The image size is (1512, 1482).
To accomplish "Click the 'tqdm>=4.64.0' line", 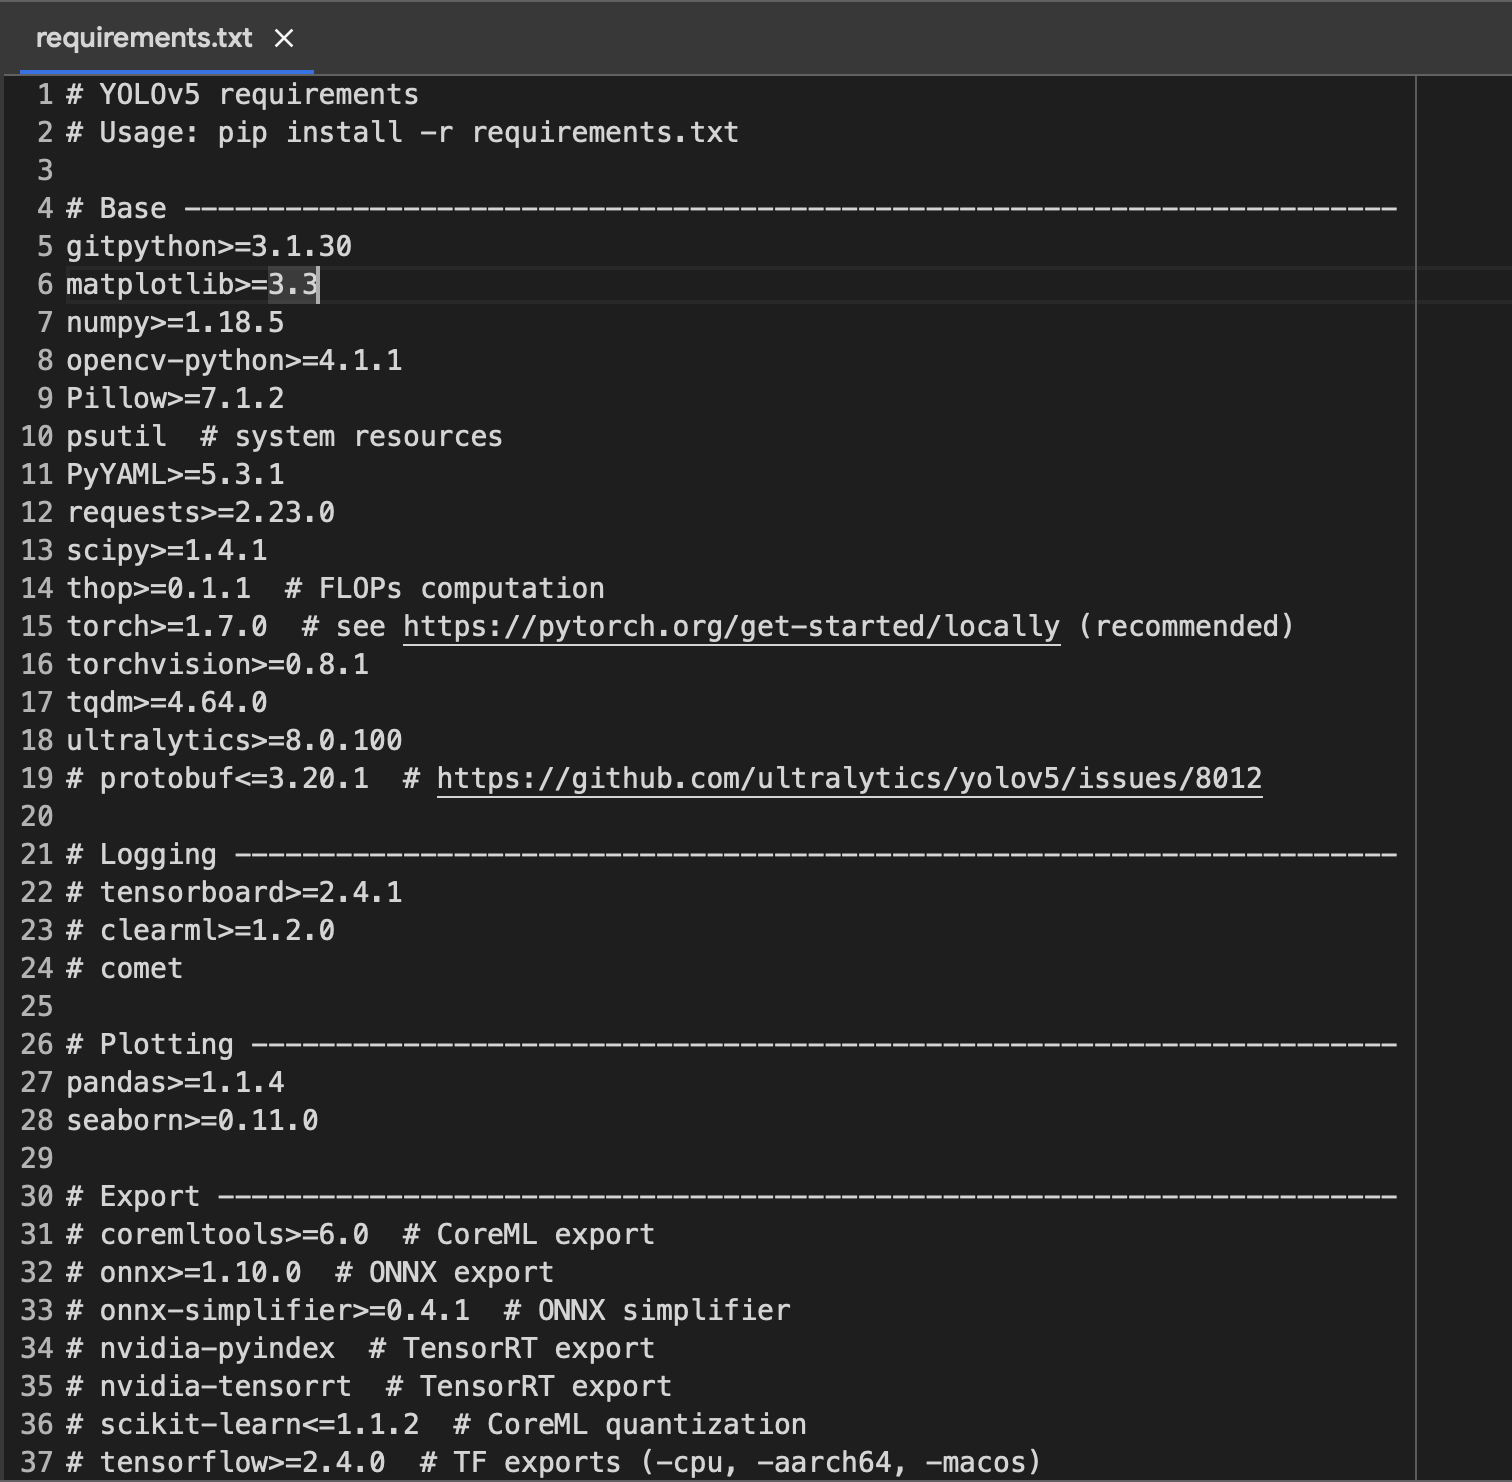I will point(167,702).
